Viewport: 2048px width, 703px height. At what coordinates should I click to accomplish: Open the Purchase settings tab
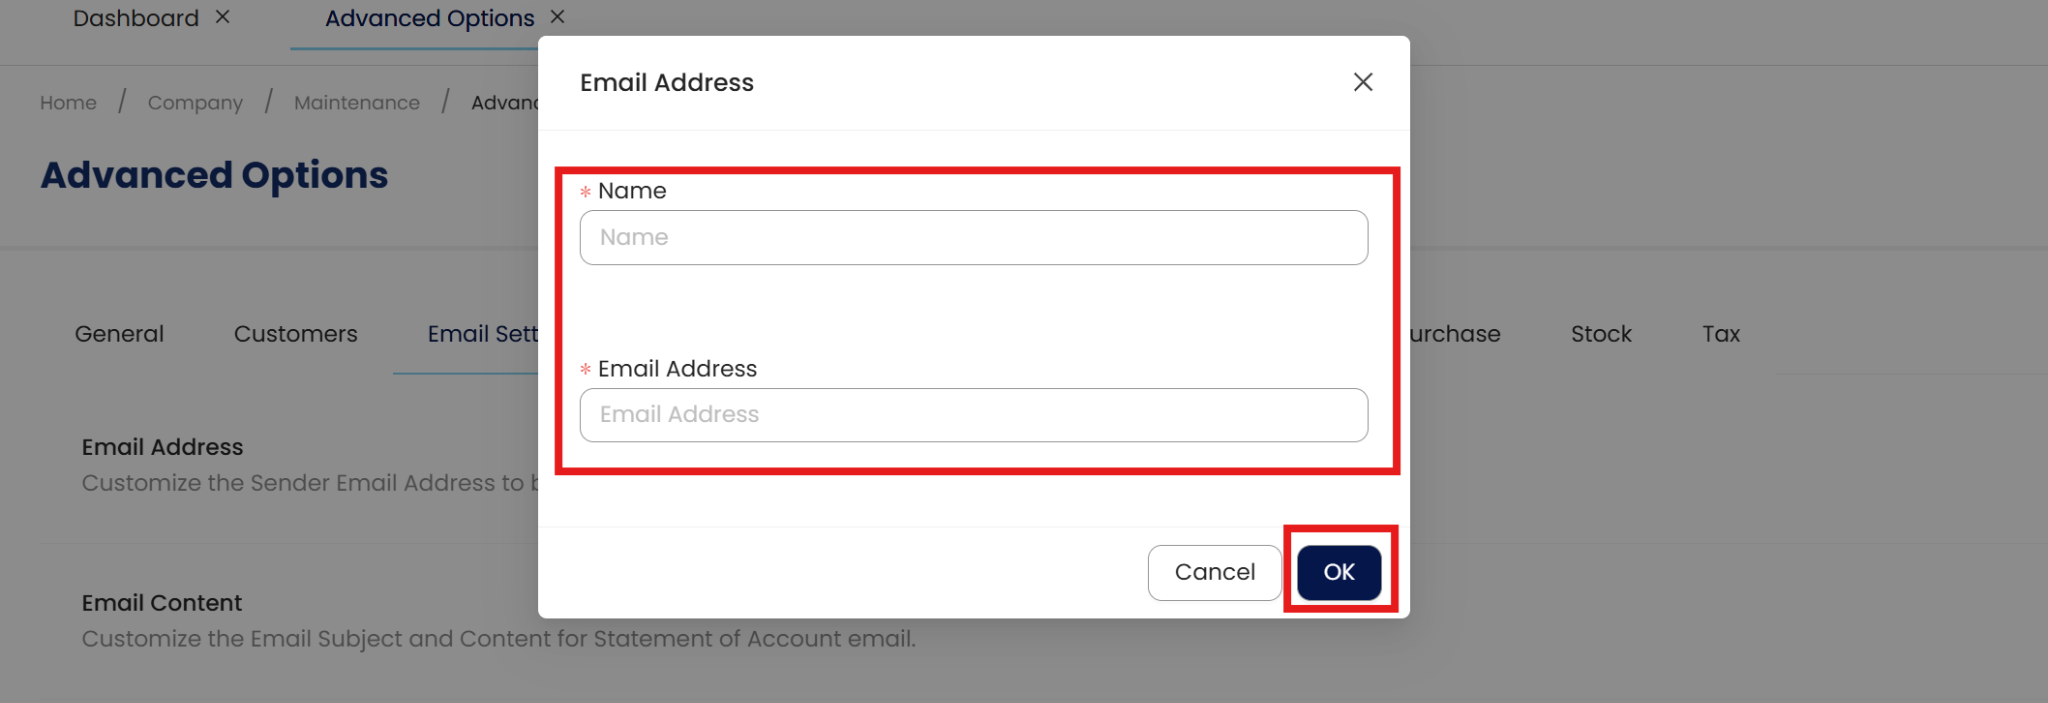click(1454, 334)
